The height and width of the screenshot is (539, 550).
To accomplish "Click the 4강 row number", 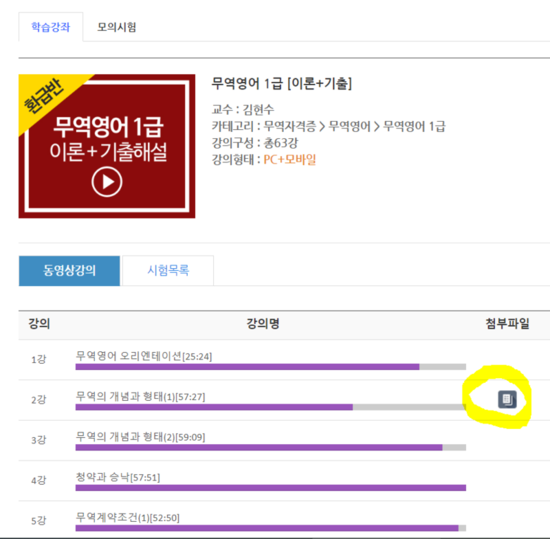I will click(39, 480).
